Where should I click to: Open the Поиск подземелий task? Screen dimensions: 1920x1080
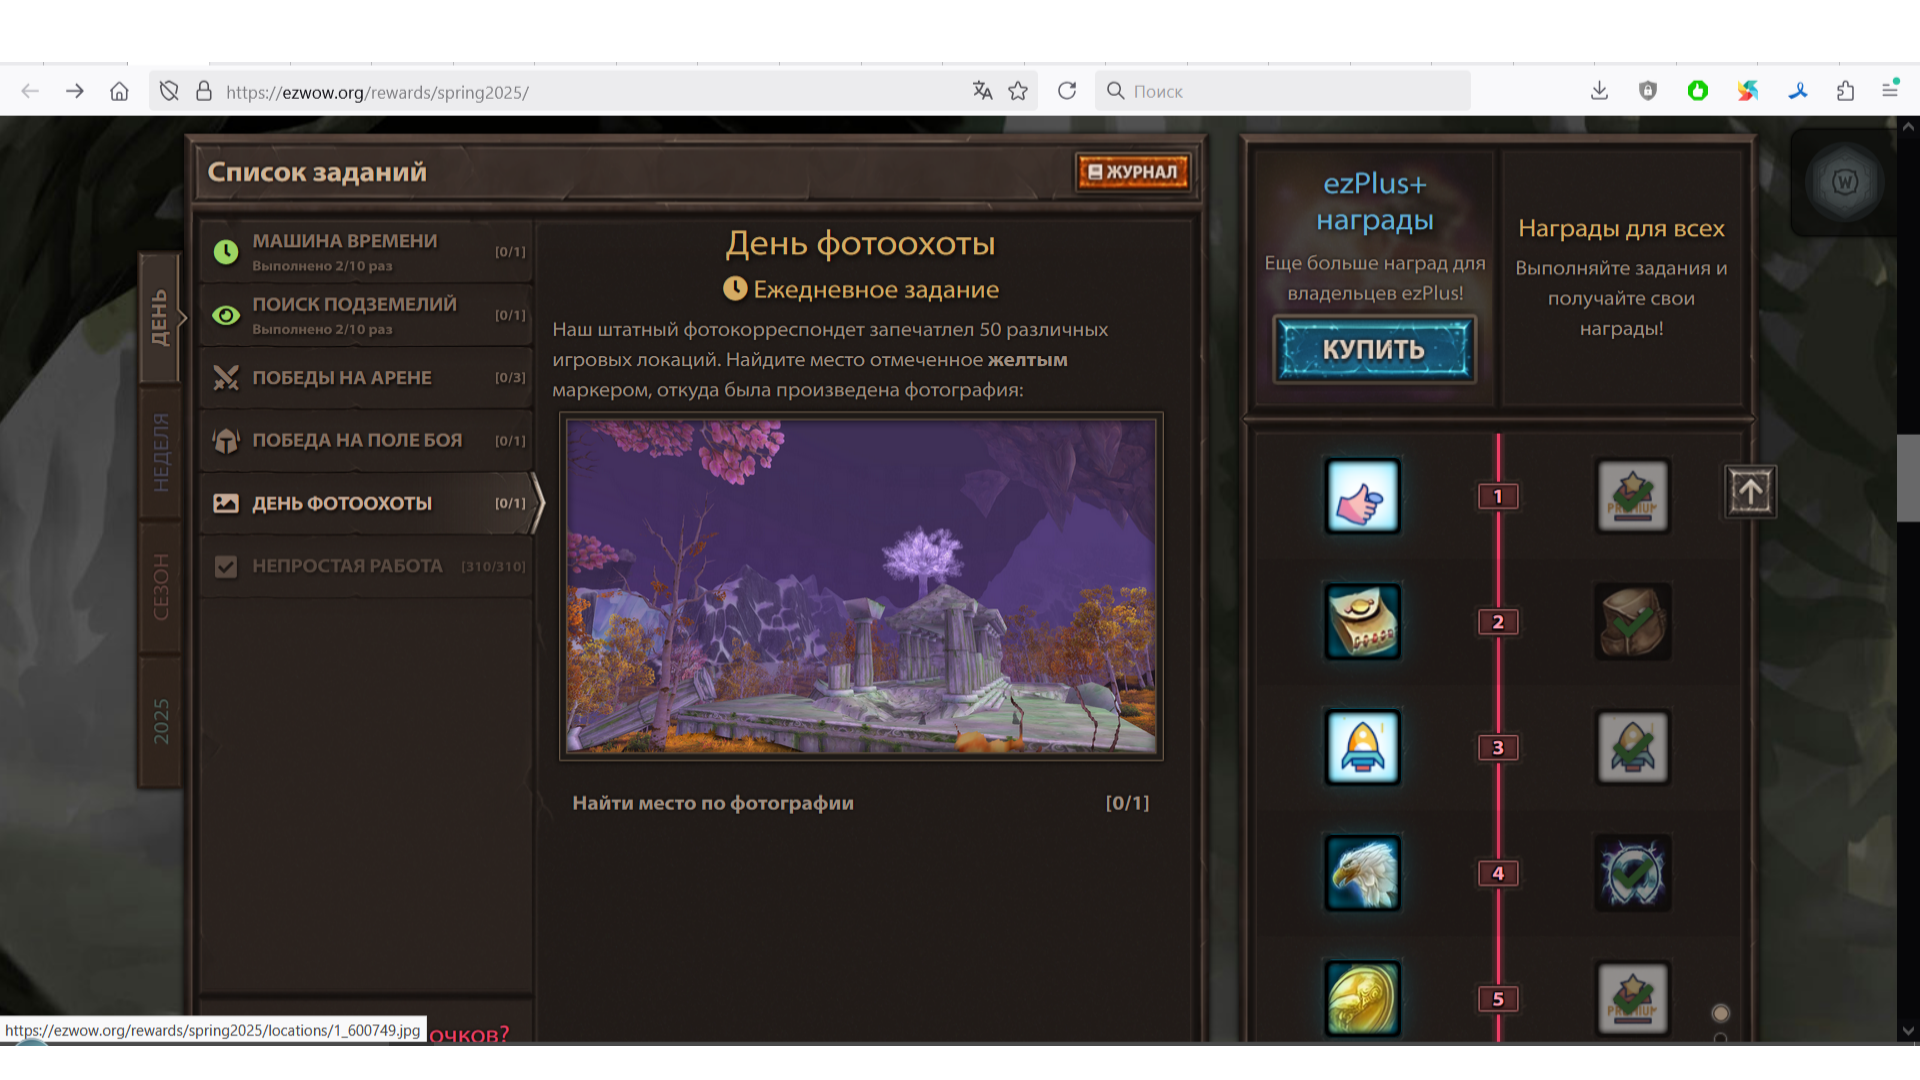pos(366,315)
